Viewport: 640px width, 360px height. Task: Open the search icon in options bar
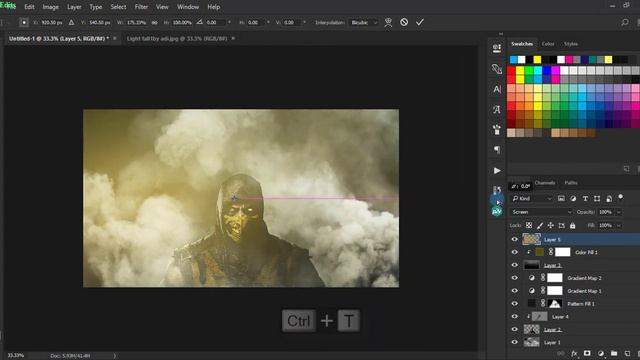624,22
